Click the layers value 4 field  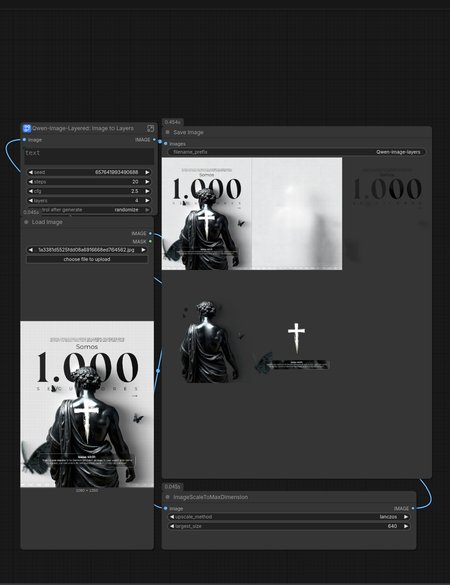tap(89, 200)
